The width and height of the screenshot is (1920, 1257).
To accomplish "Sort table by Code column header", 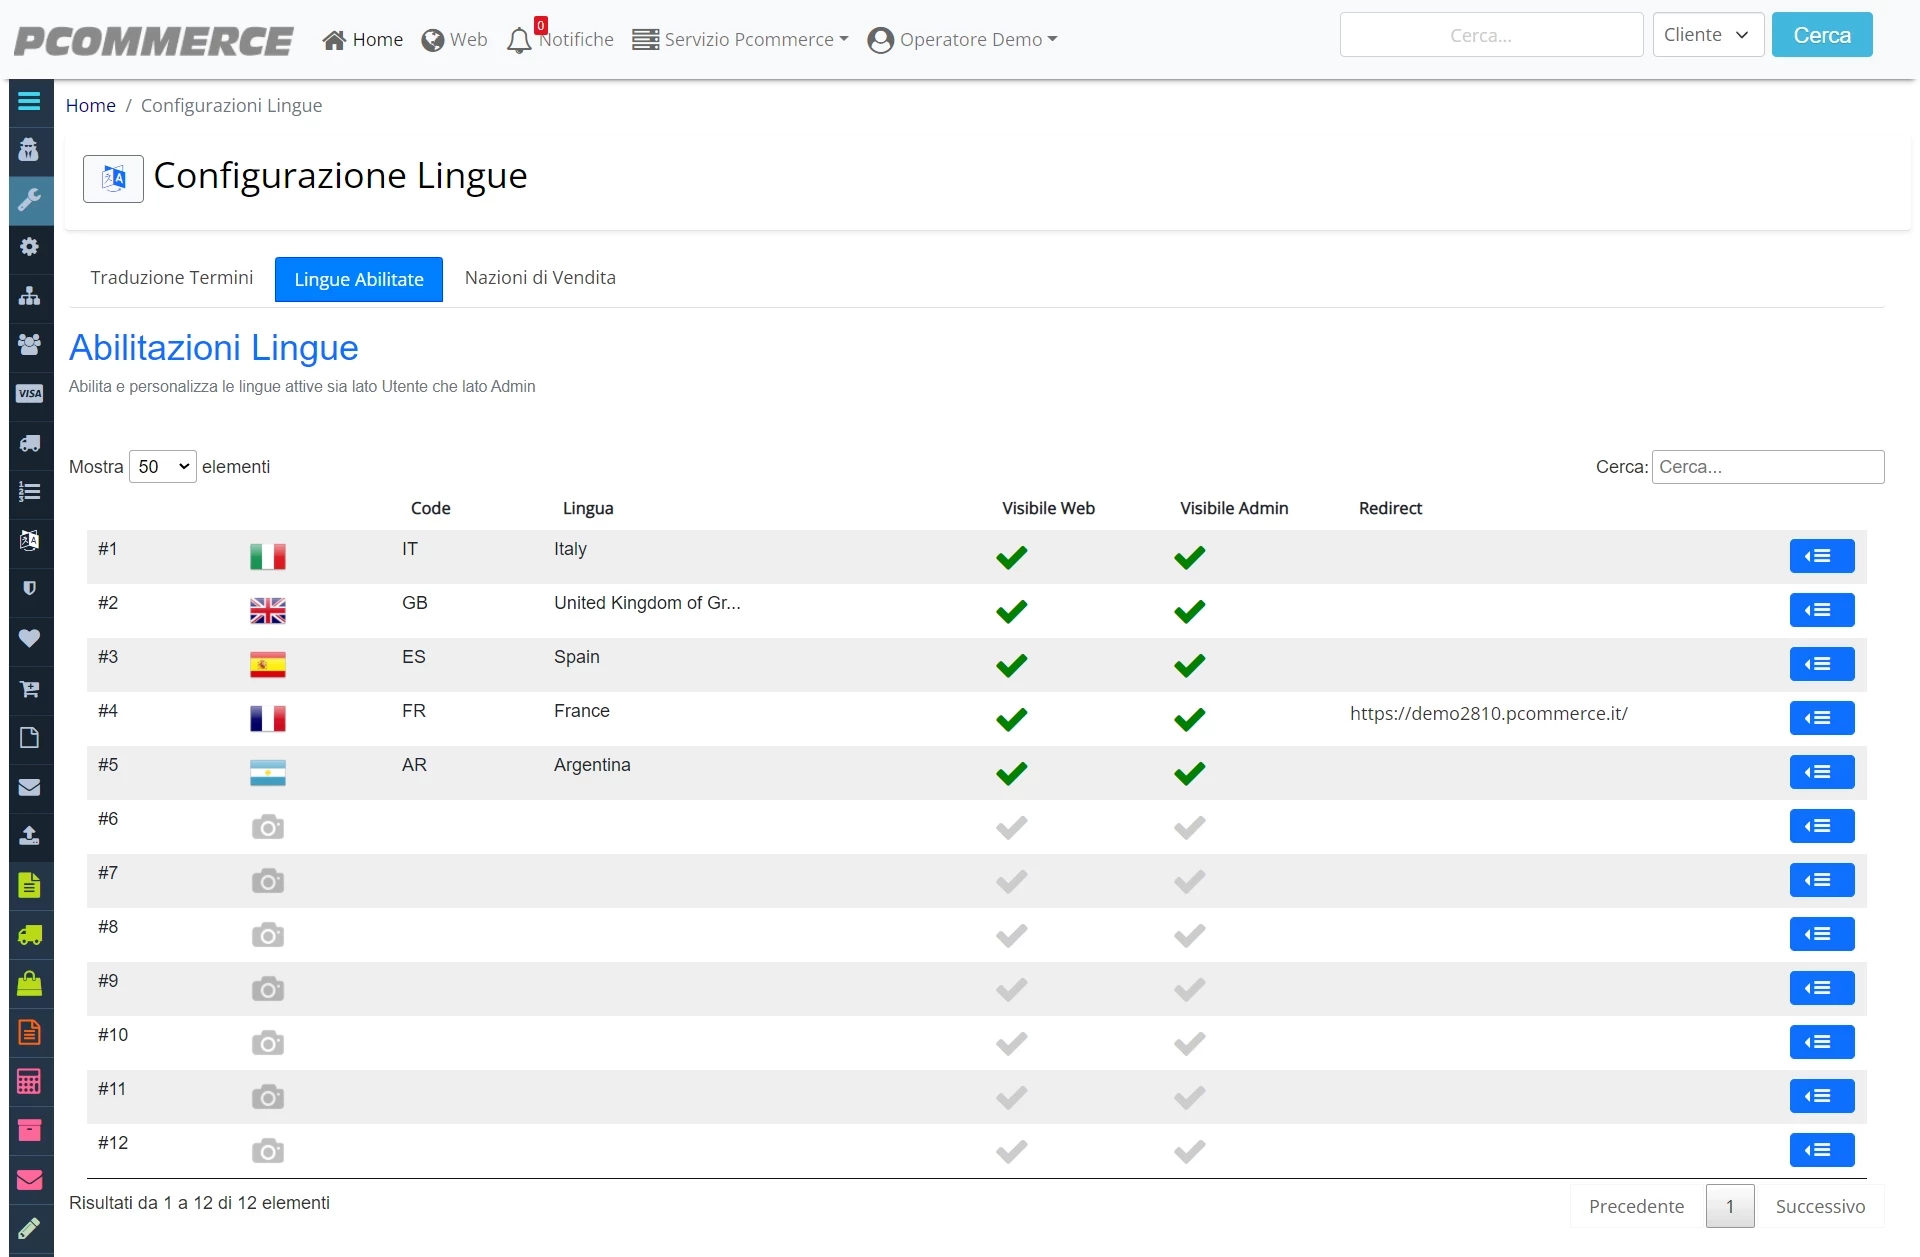I will tap(430, 508).
